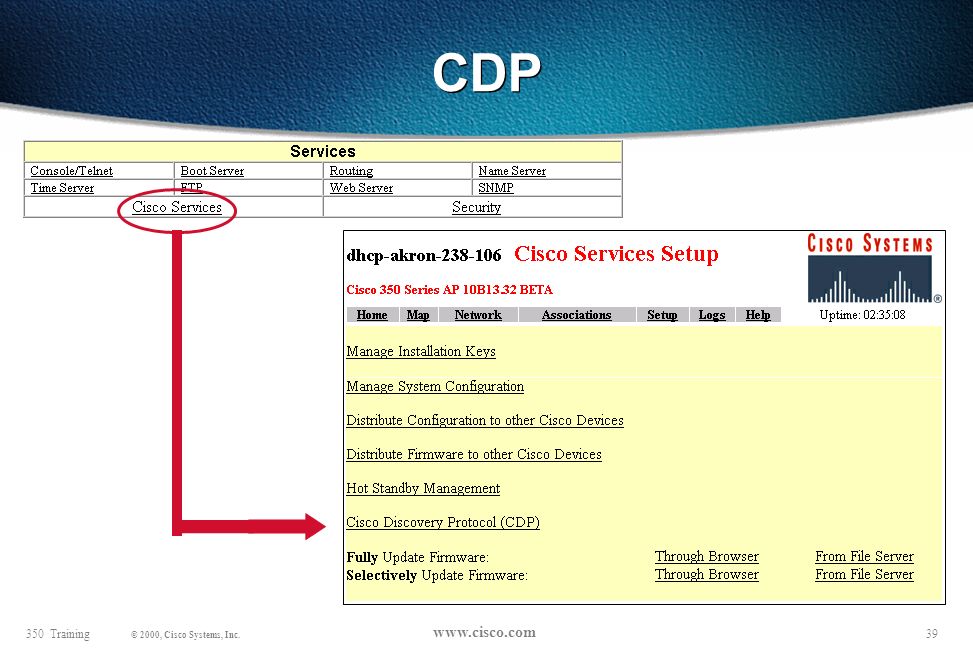The width and height of the screenshot is (973, 648).
Task: Click the 2000 Cisco Systems copyright text
Action: (x=186, y=634)
